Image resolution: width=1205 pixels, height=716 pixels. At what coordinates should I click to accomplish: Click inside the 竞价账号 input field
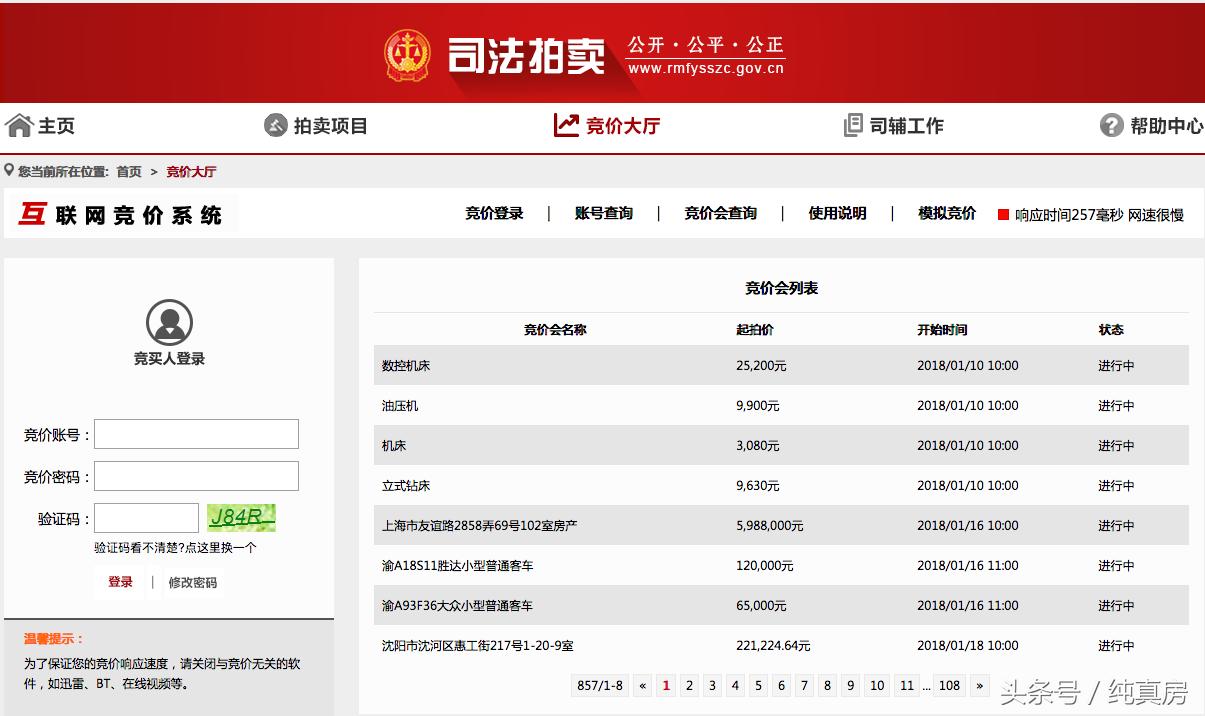(196, 433)
